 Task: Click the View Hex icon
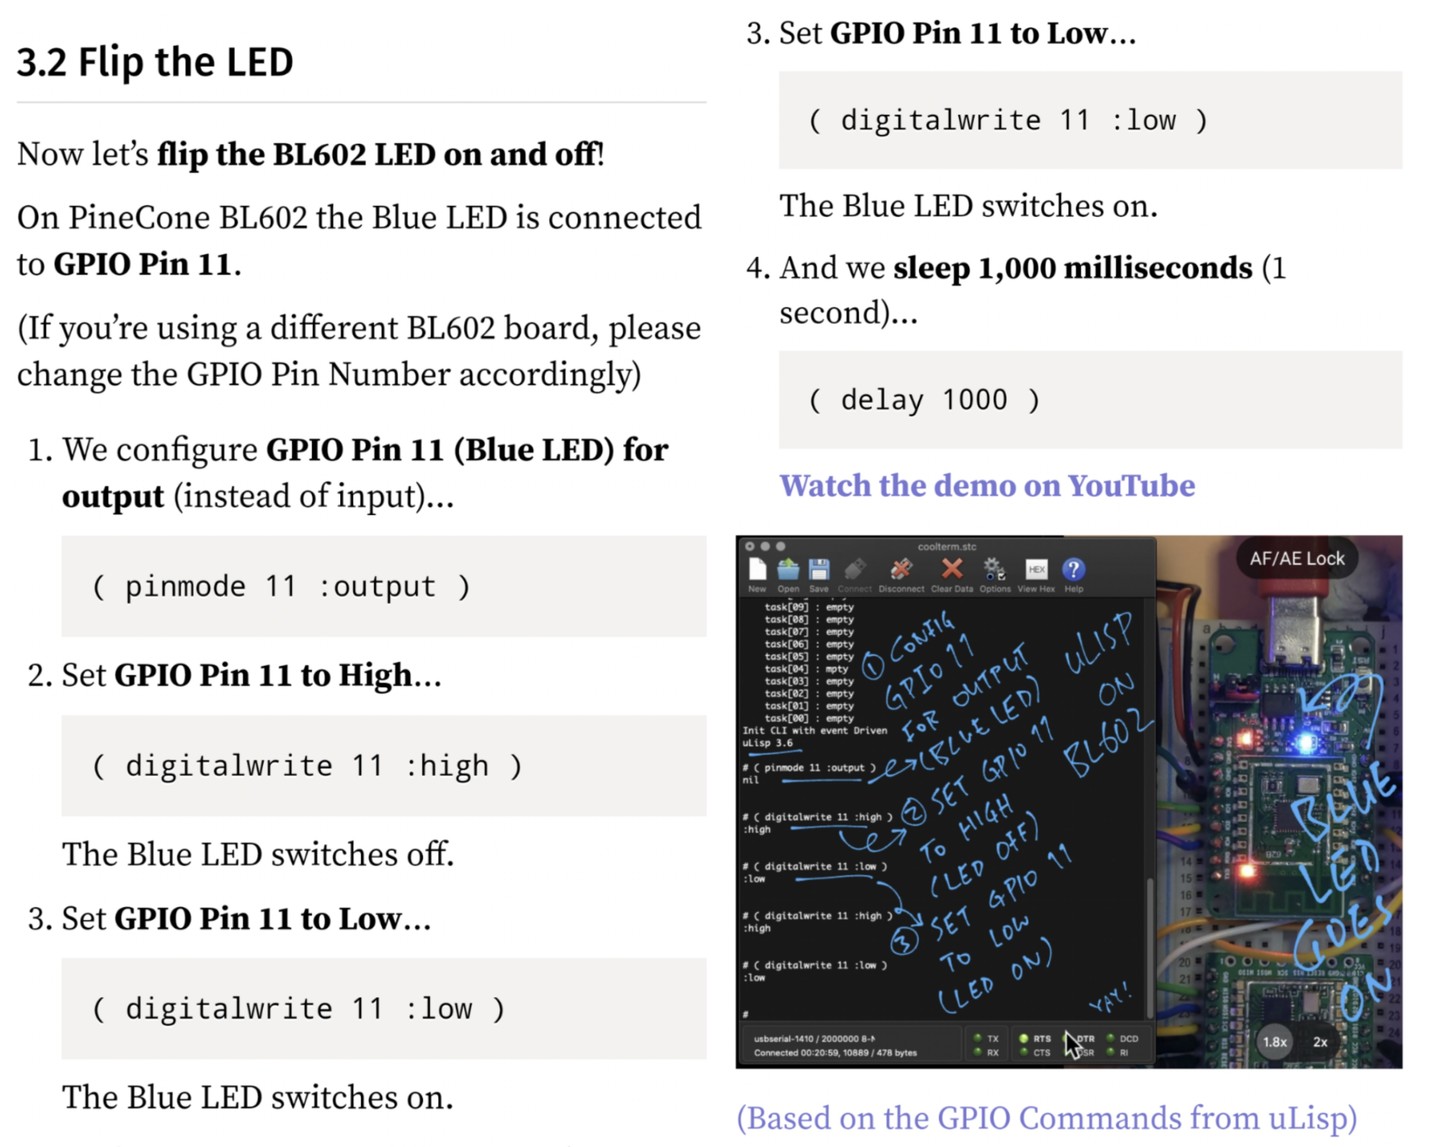click(x=1036, y=570)
